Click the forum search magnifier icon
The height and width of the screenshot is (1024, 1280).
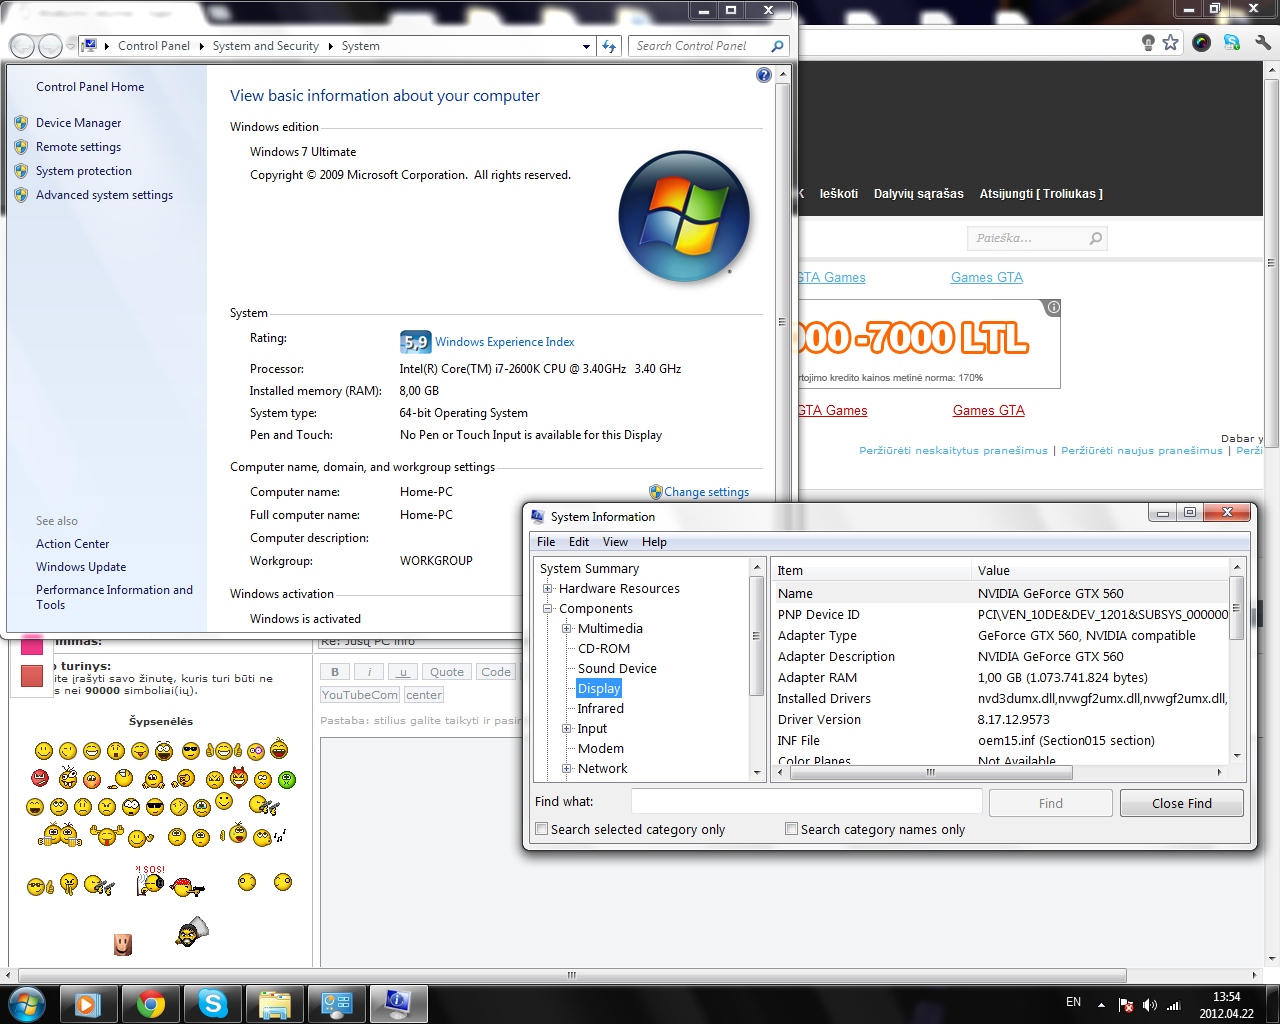click(x=1096, y=238)
